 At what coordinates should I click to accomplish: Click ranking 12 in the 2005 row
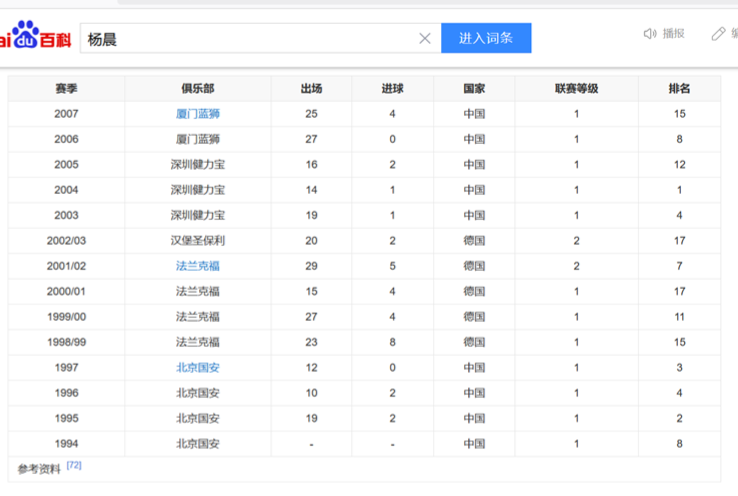(680, 165)
